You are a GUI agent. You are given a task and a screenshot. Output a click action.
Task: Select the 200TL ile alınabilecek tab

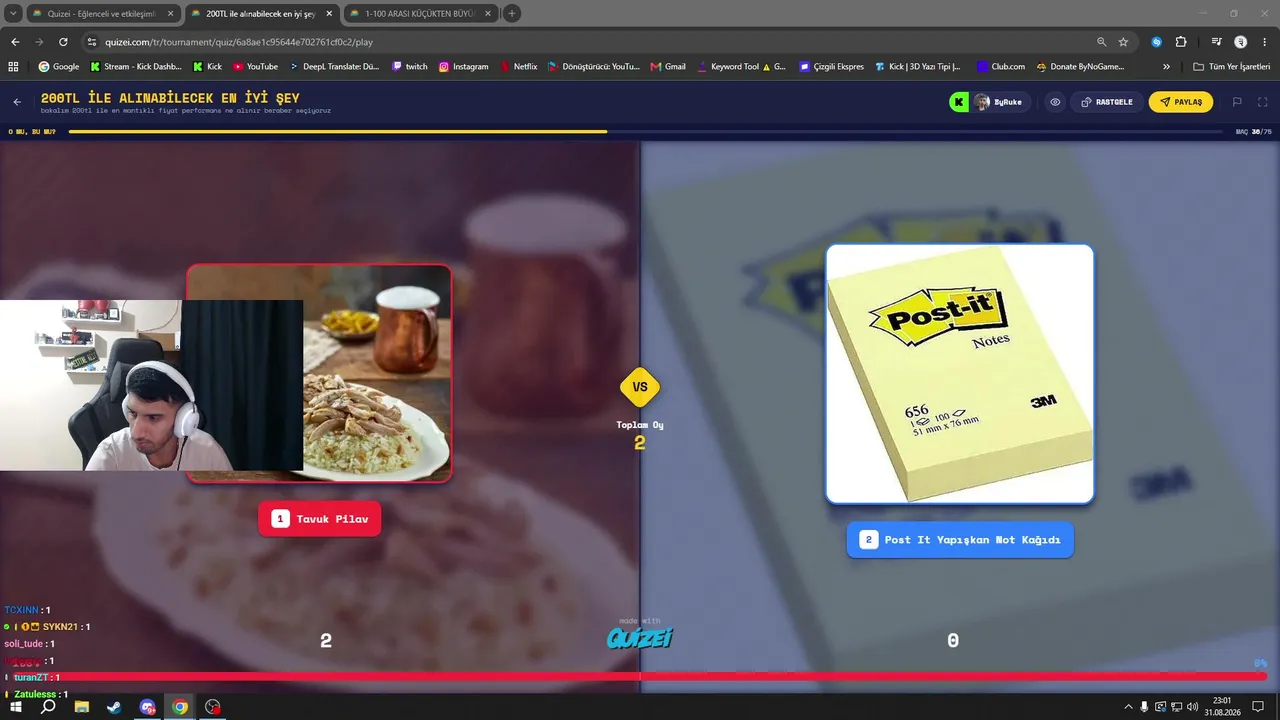point(262,13)
